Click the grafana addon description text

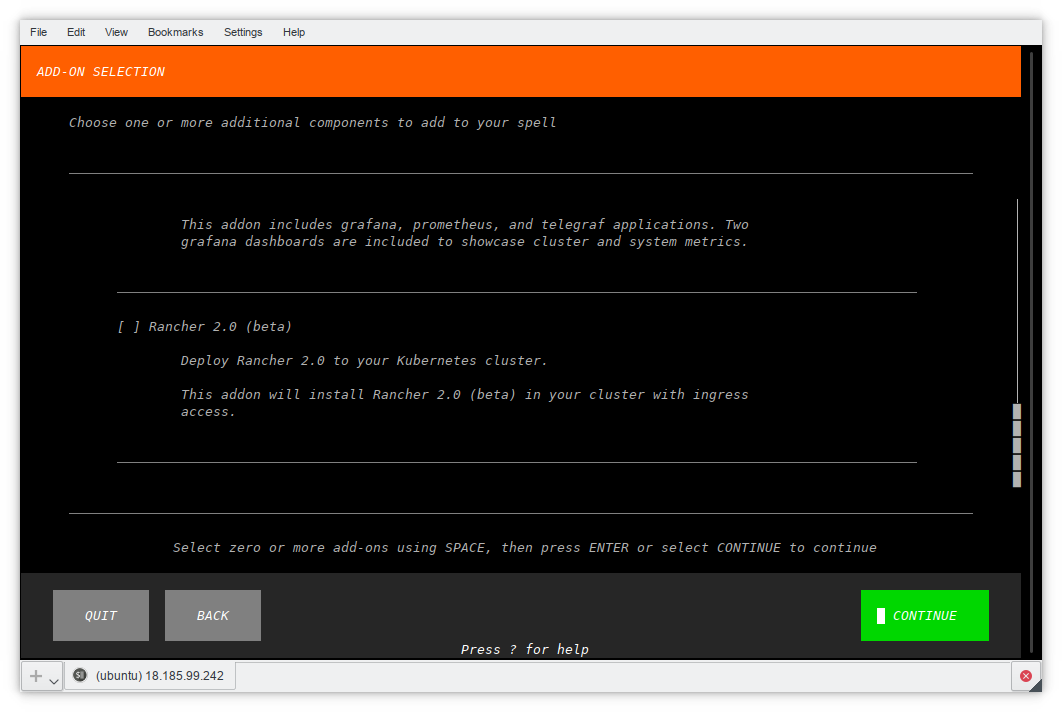pyautogui.click(x=465, y=233)
